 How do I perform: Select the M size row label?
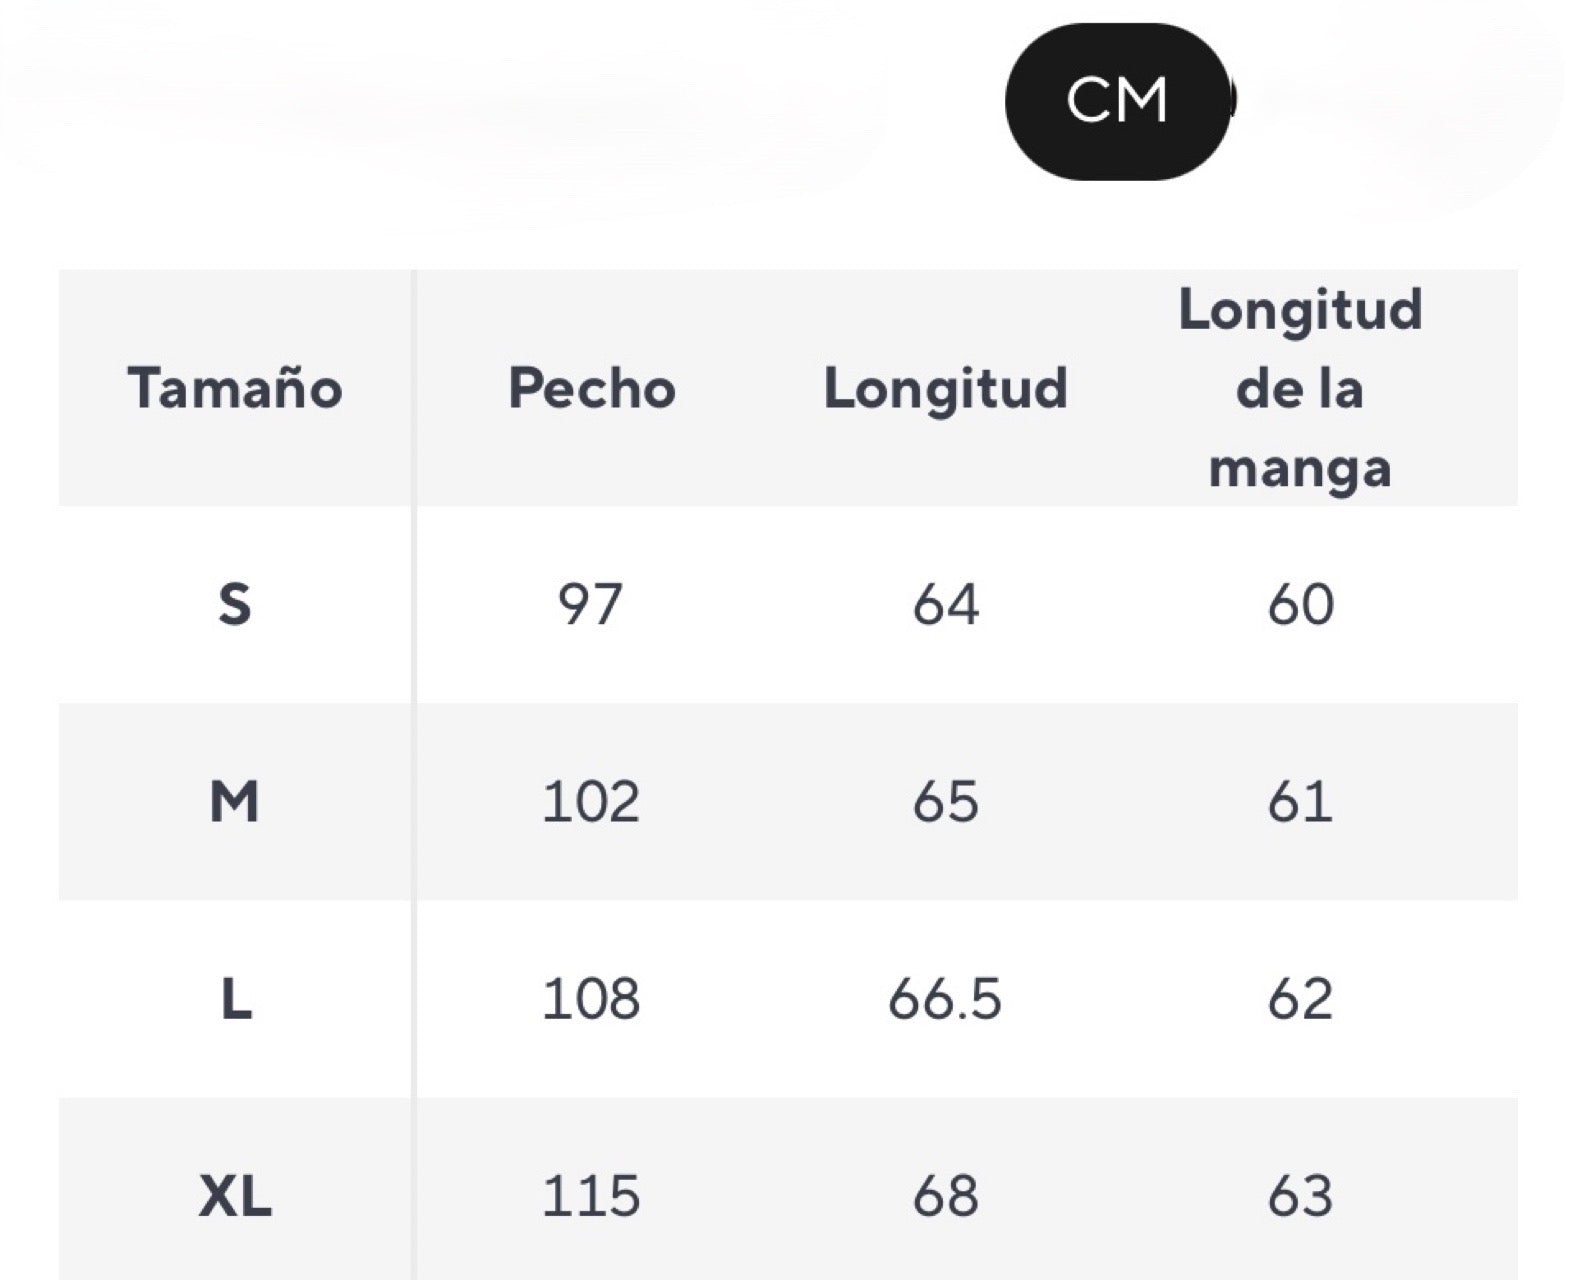[x=235, y=801]
